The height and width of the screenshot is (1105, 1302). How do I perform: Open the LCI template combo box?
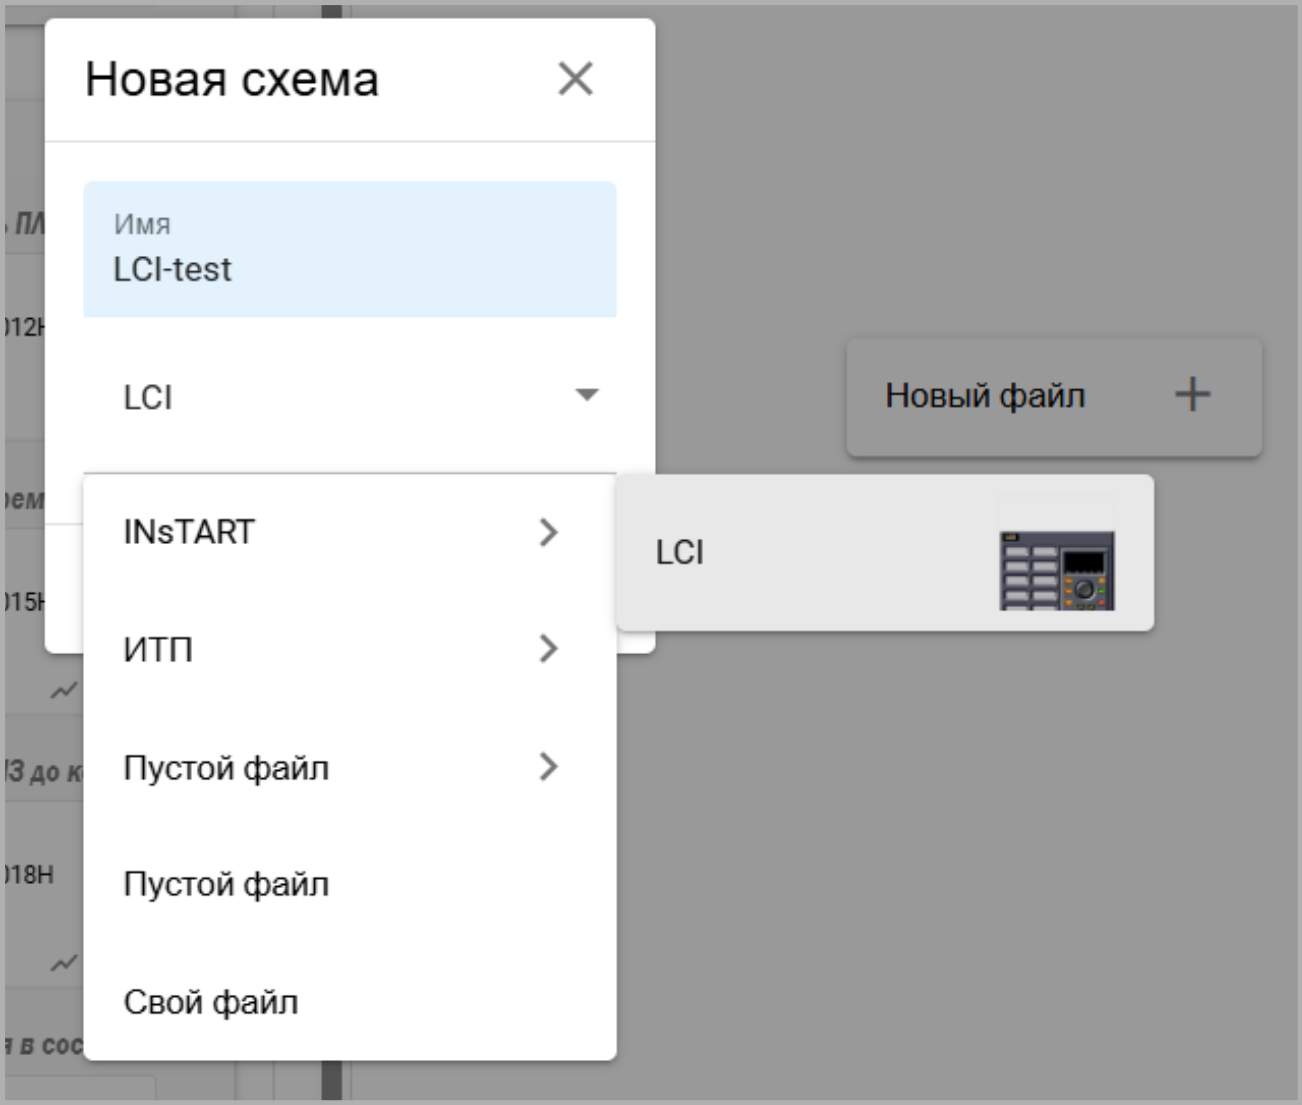(x=340, y=397)
